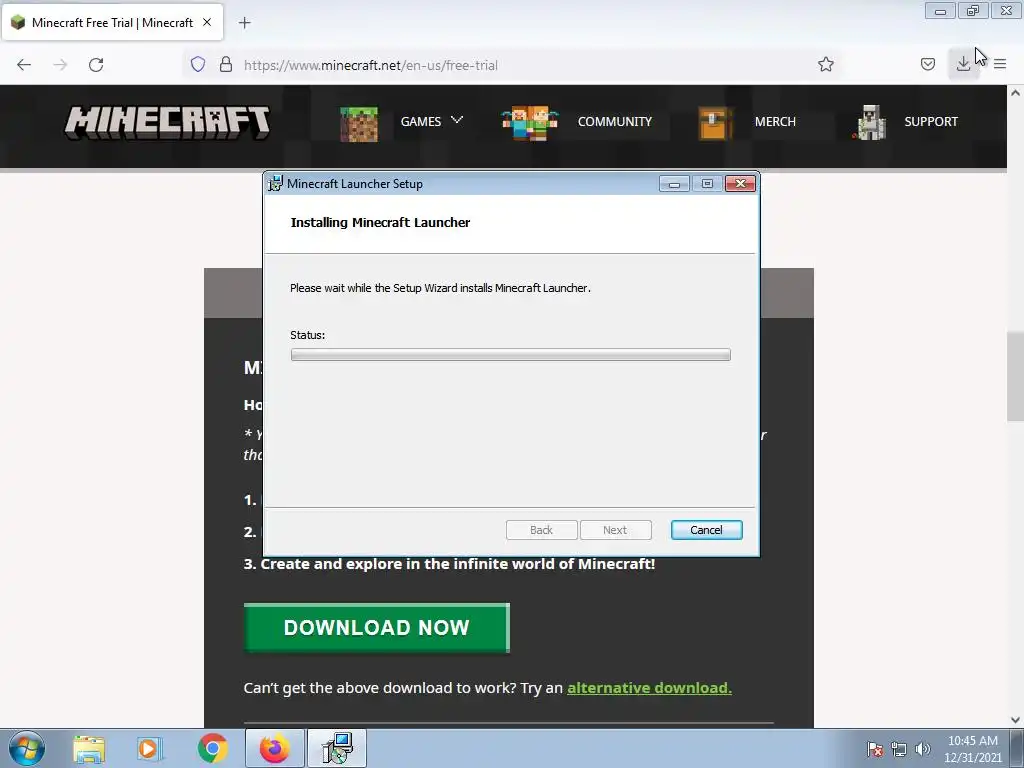This screenshot has width=1024, height=768.
Task: Close the Minecraft Free Trial tab
Action: click(207, 22)
